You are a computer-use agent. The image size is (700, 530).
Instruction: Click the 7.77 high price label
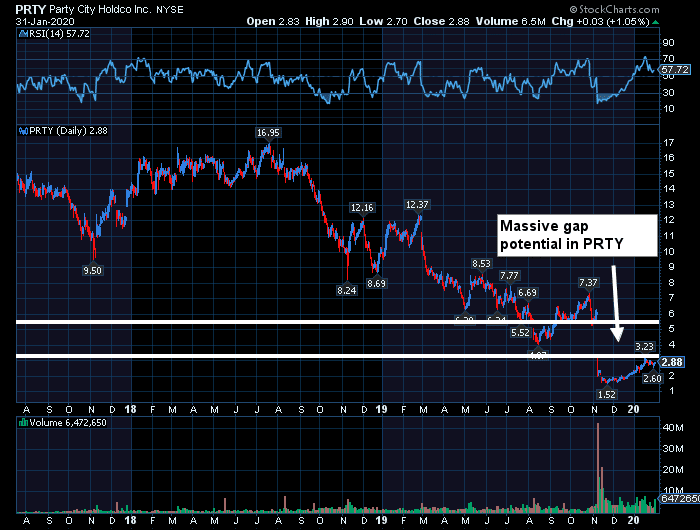point(509,275)
